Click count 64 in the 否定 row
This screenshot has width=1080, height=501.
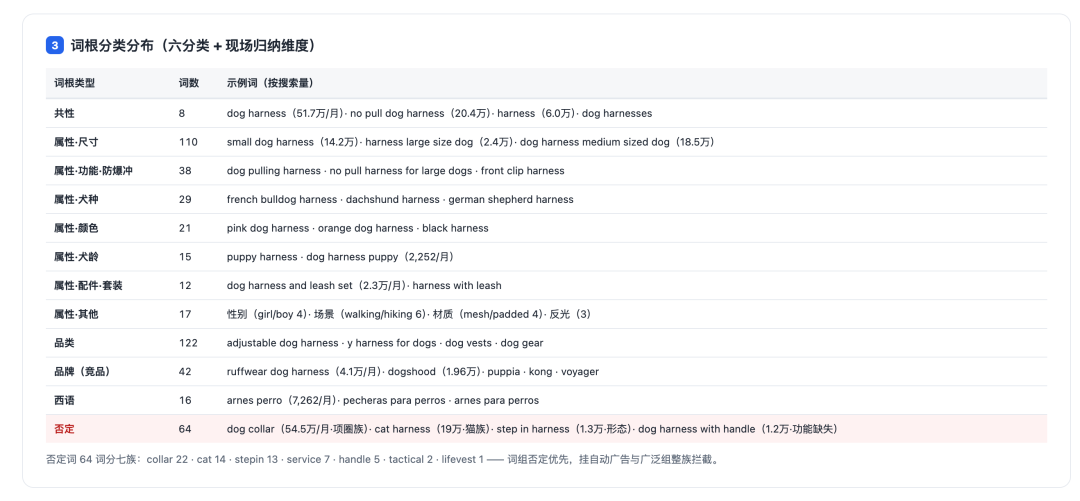[x=185, y=429]
